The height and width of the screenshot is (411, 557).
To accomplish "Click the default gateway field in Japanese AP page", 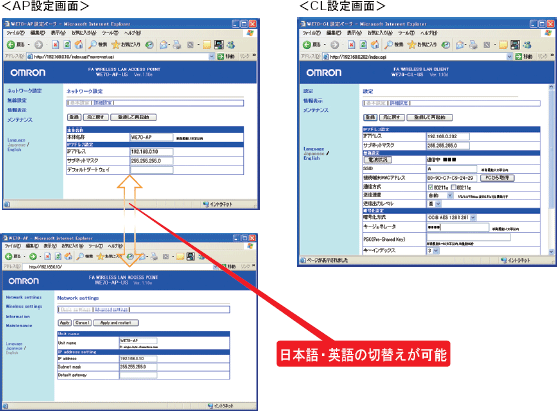I will point(152,170).
